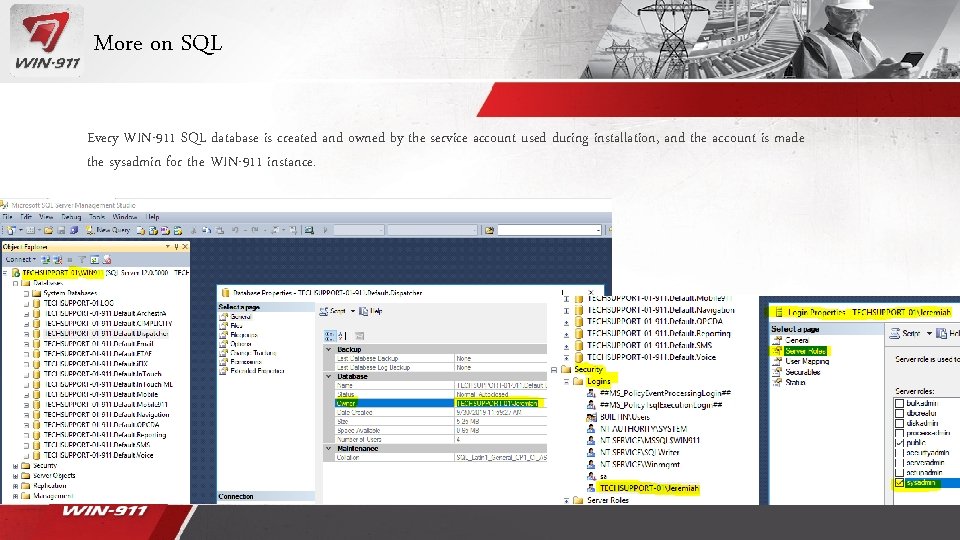Click Object Explorer's Connect Object Explorer icon
The height and width of the screenshot is (540, 960).
[x=45, y=260]
